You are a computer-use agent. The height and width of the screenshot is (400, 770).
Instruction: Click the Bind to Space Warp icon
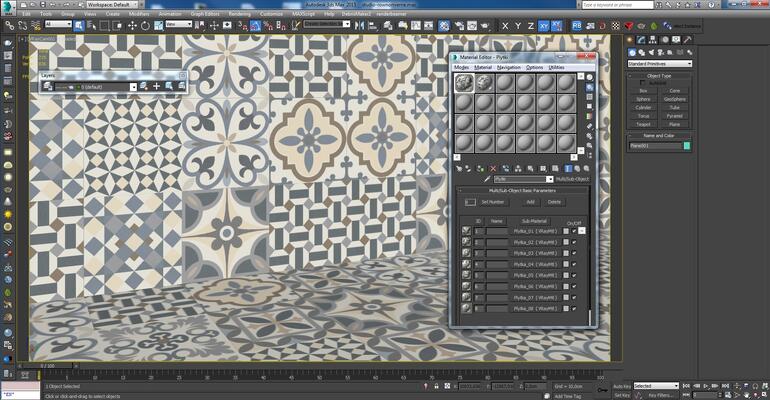(36, 26)
